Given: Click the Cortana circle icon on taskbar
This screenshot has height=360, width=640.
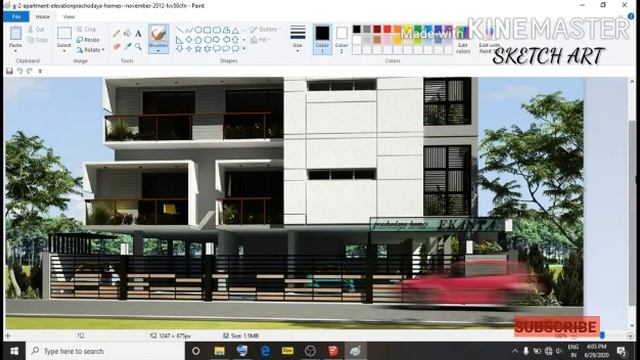Looking at the screenshot, I should [196, 351].
